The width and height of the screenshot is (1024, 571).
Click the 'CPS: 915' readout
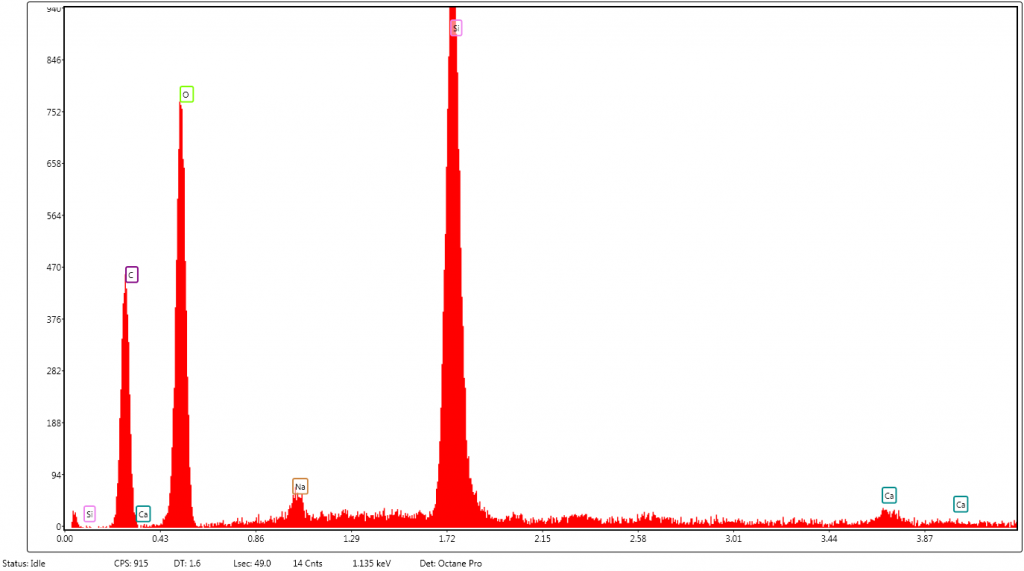click(131, 563)
